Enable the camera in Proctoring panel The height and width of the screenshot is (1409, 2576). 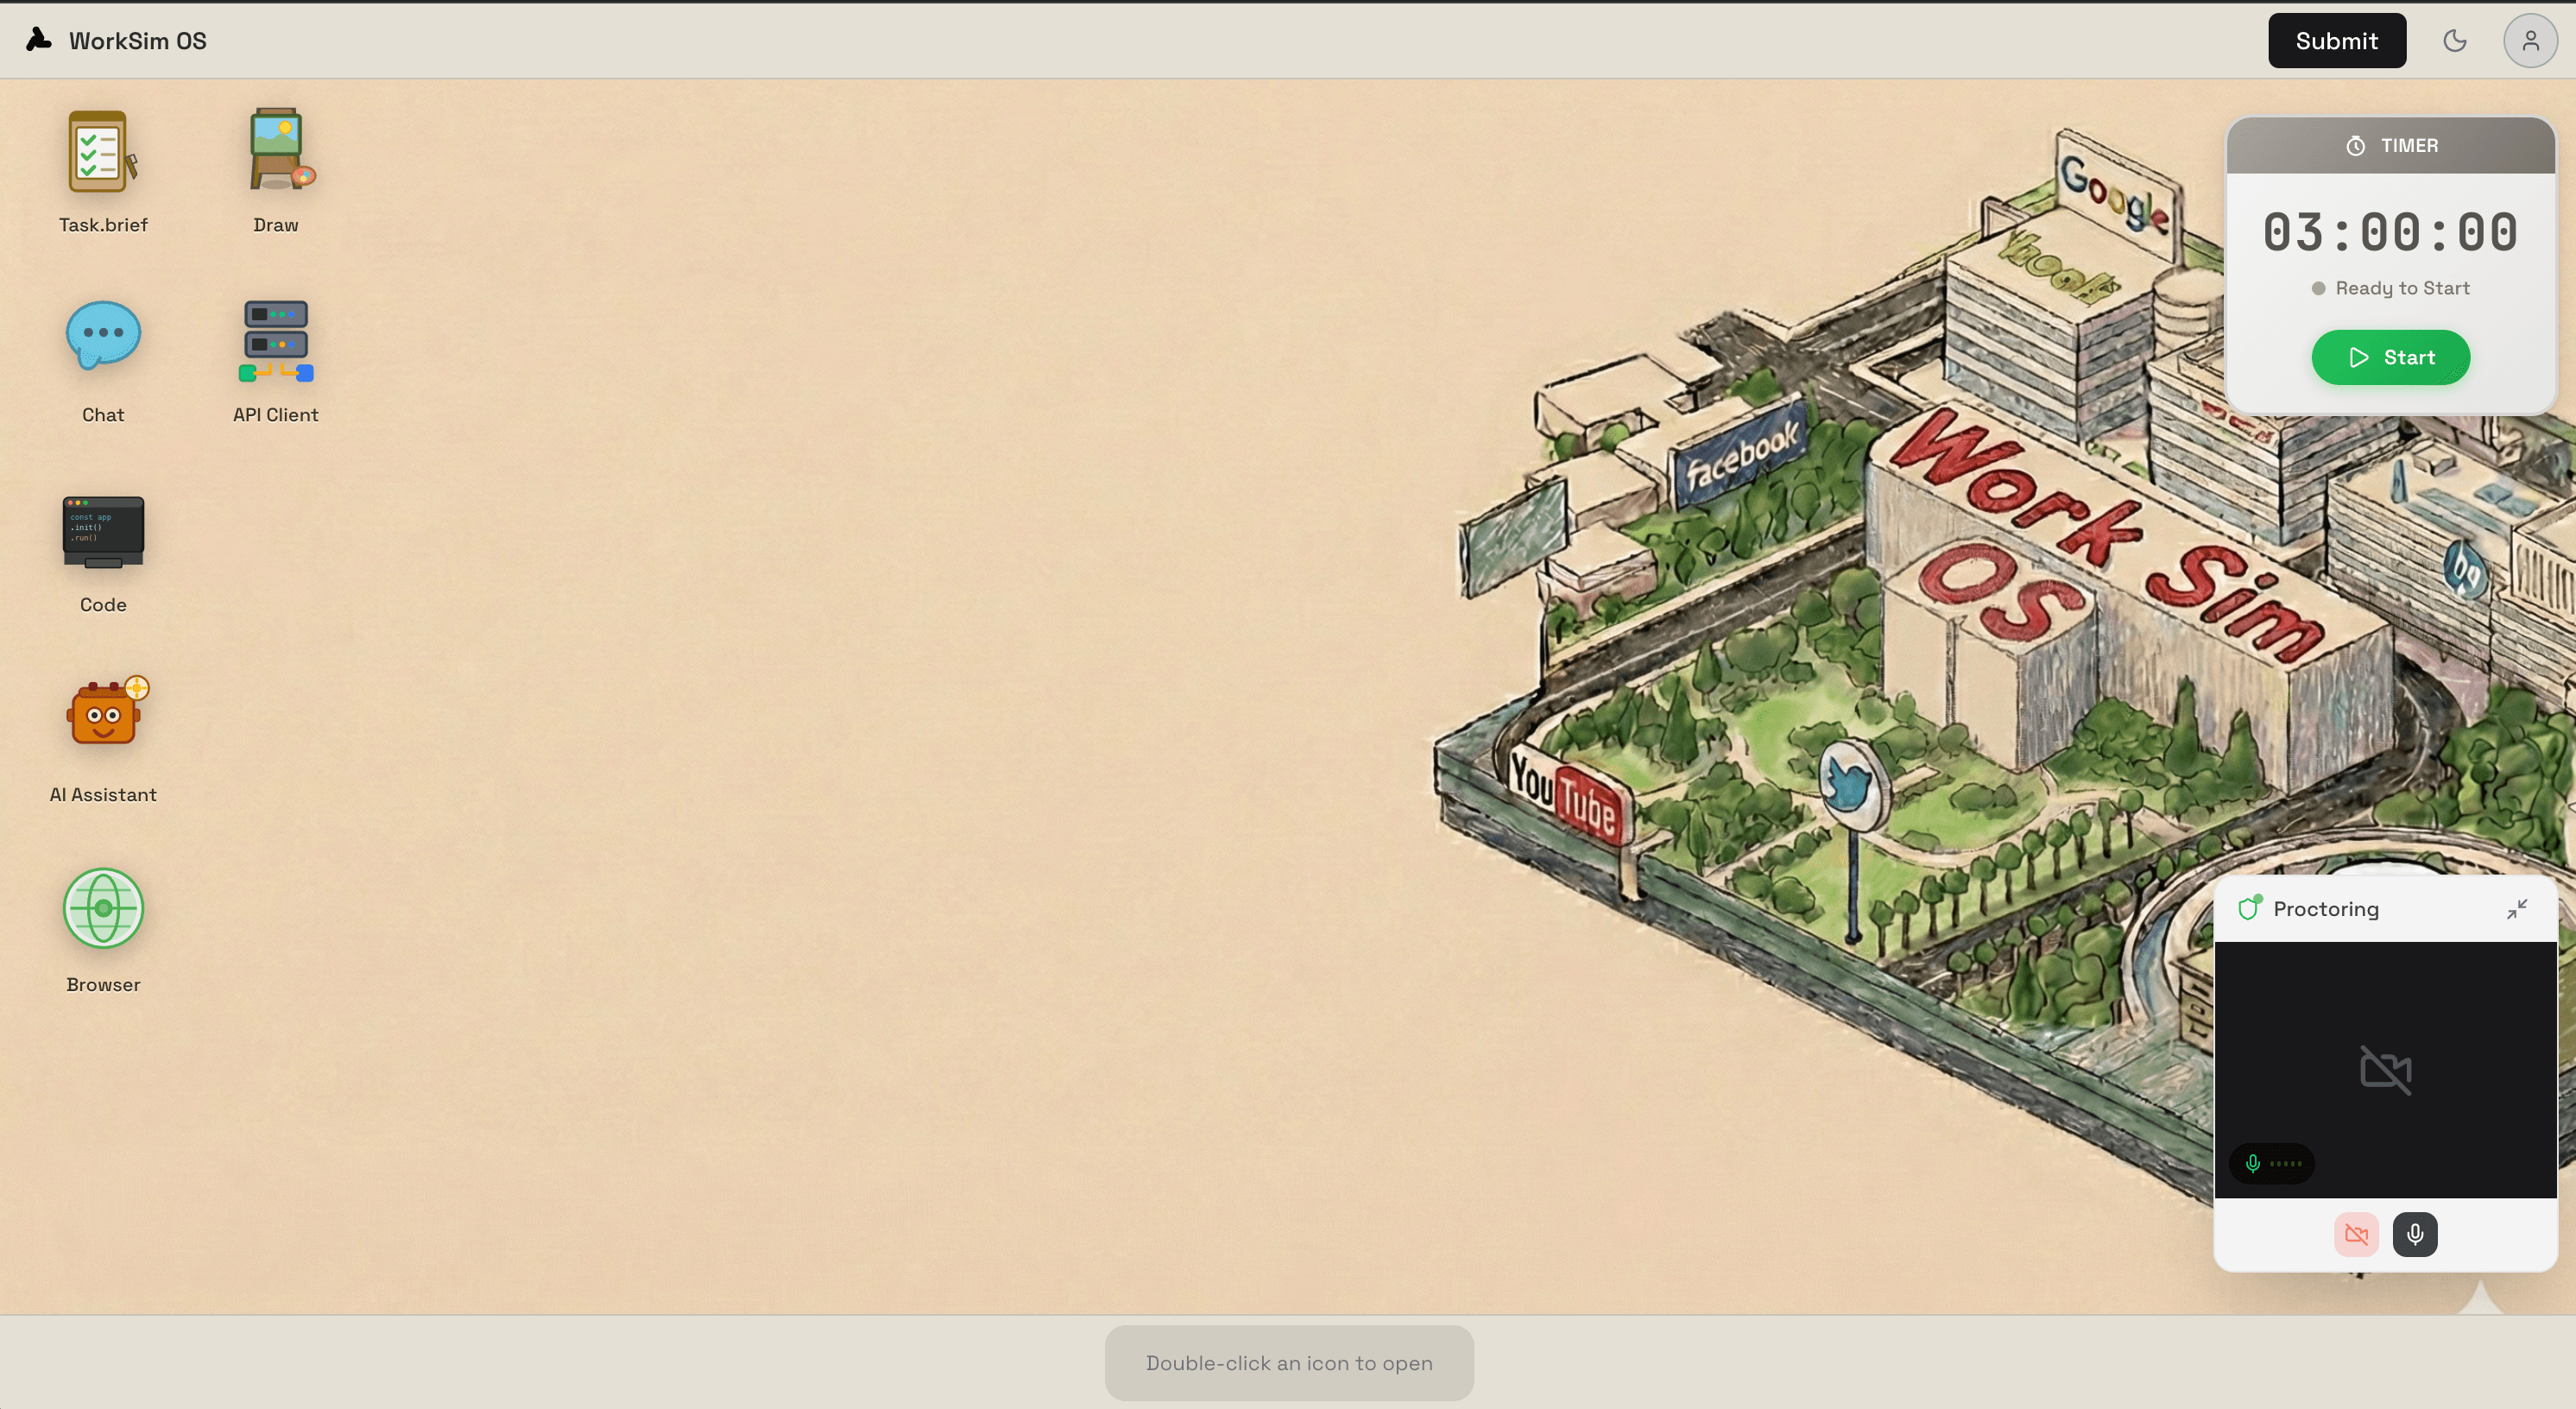pos(2355,1233)
